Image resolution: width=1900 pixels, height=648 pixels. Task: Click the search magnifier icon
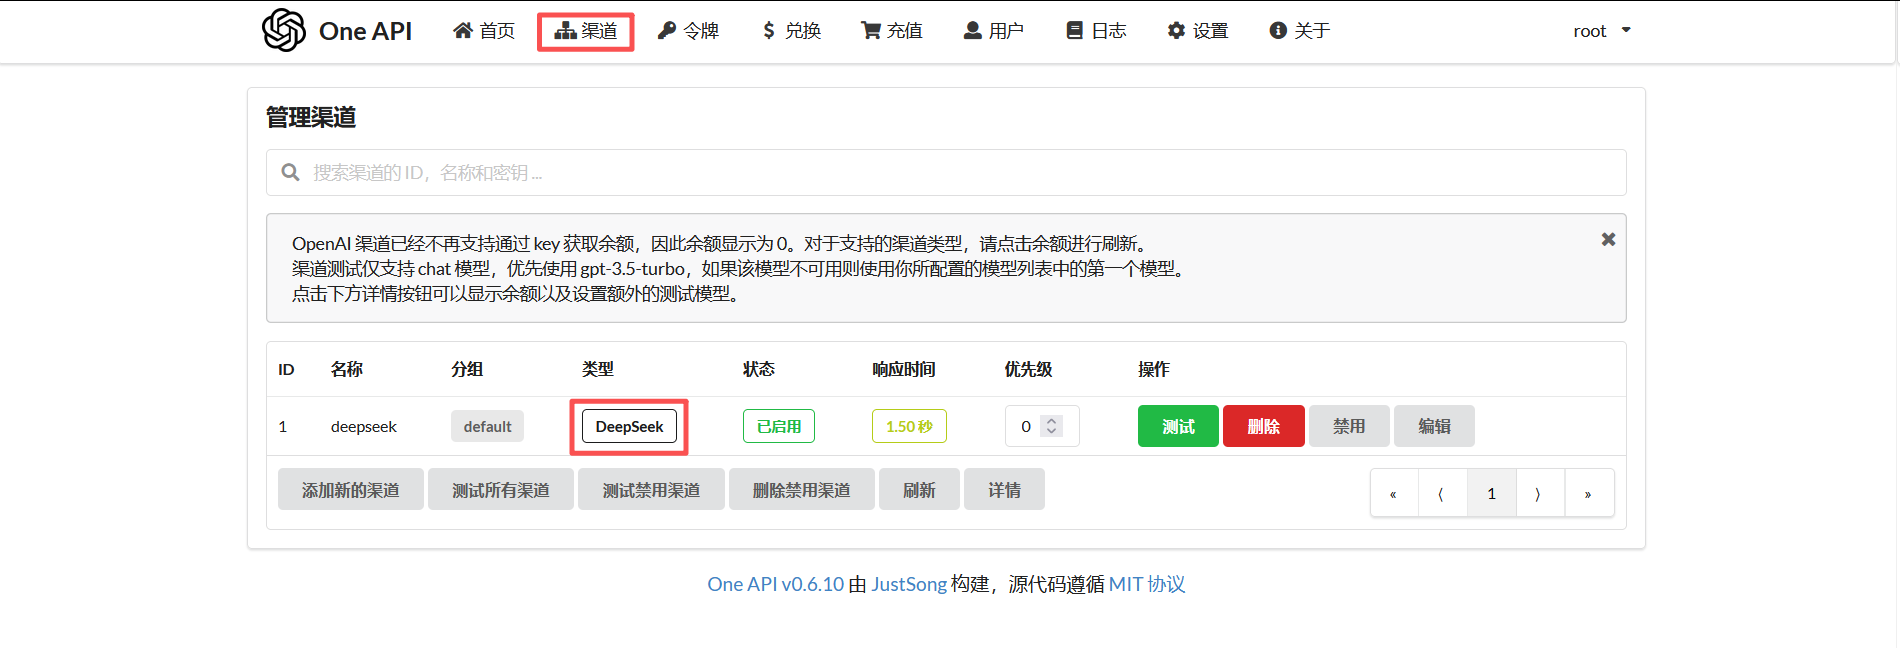pyautogui.click(x=290, y=173)
